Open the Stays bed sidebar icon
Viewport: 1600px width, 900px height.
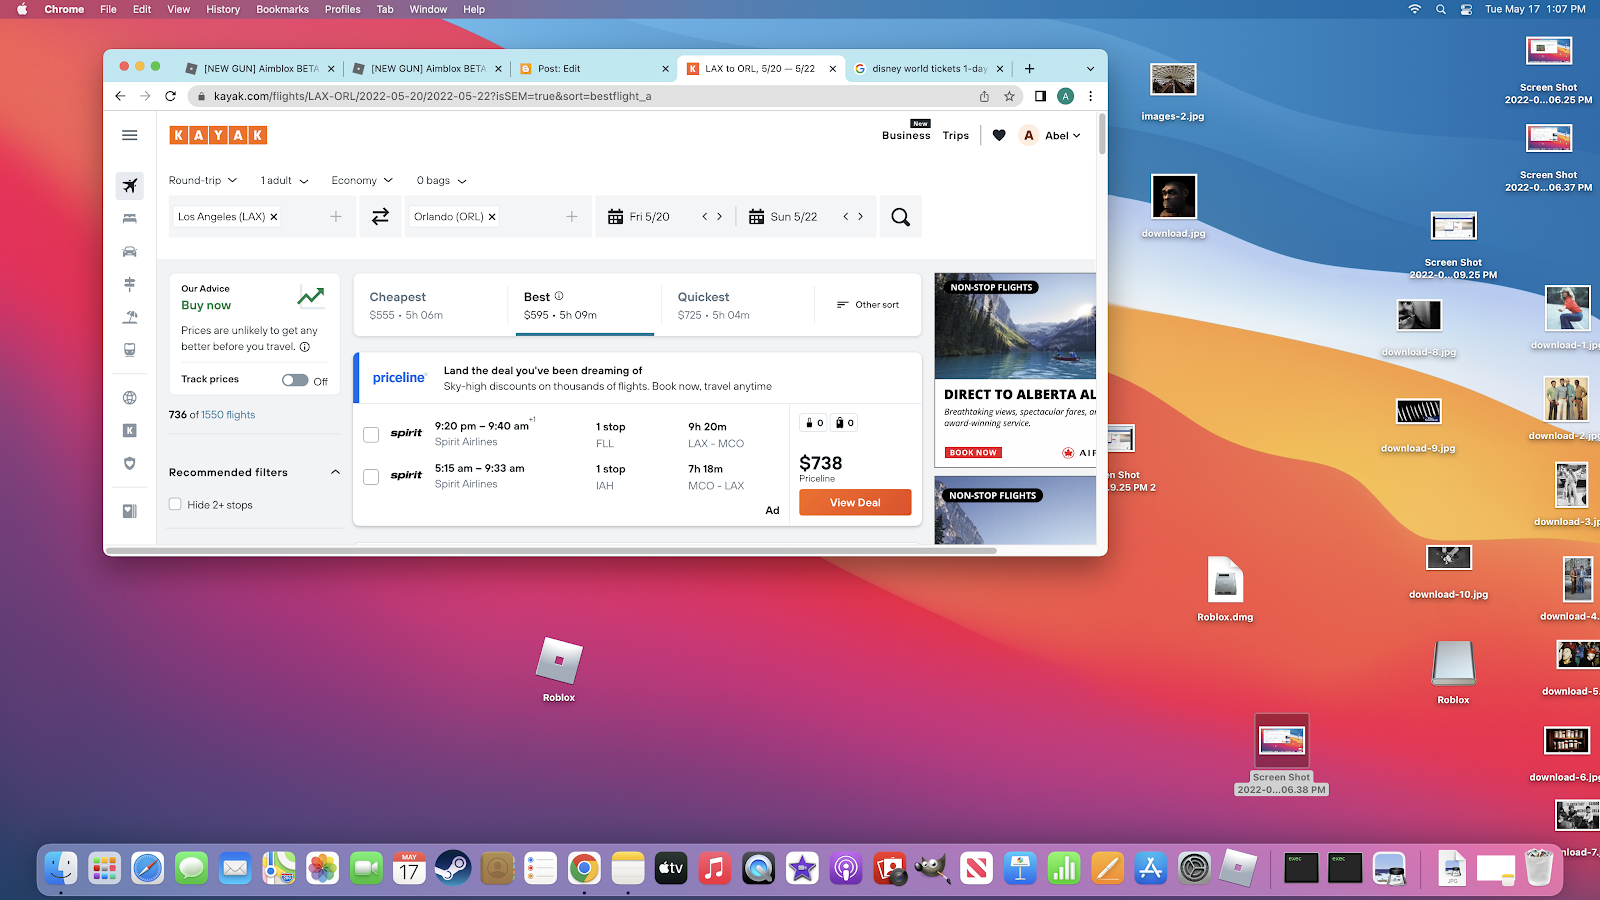point(130,219)
